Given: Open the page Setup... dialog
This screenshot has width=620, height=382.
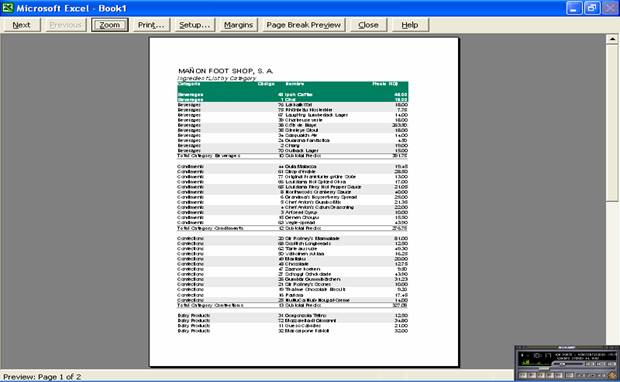Looking at the screenshot, I should 195,25.
